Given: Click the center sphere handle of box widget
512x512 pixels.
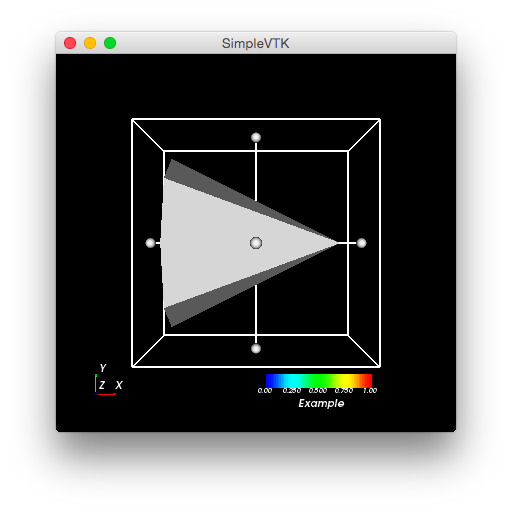Looking at the screenshot, I should coord(256,243).
